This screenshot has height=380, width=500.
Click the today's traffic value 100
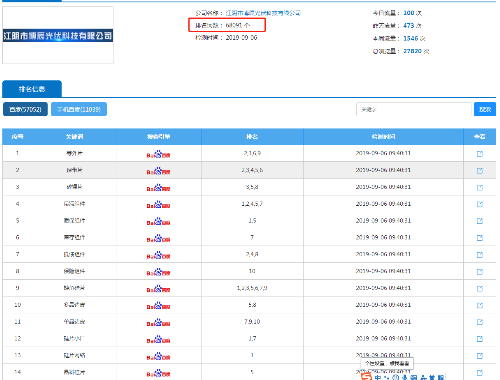(409, 13)
